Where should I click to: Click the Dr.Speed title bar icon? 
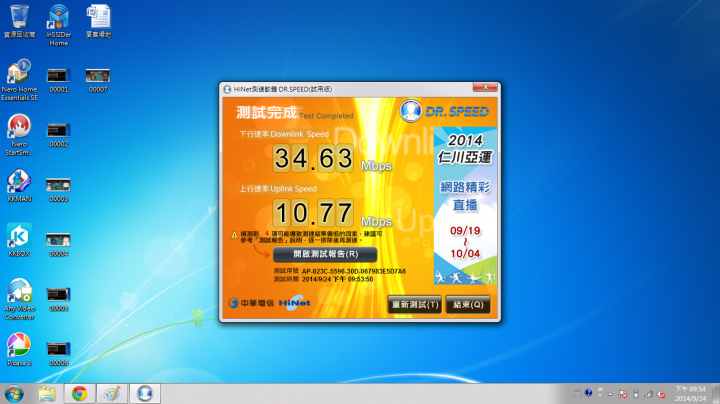click(x=227, y=89)
